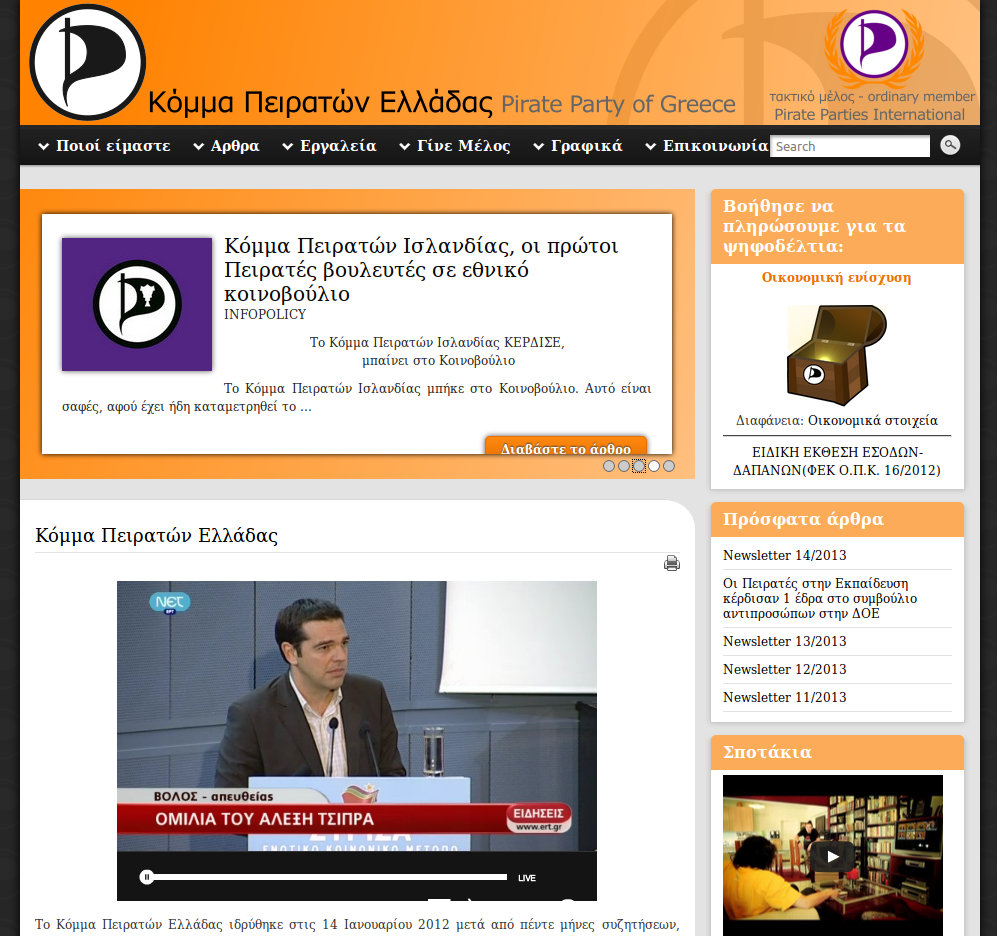This screenshot has width=997, height=936.
Task: Click the Tsipras live video frame
Action: [x=357, y=715]
